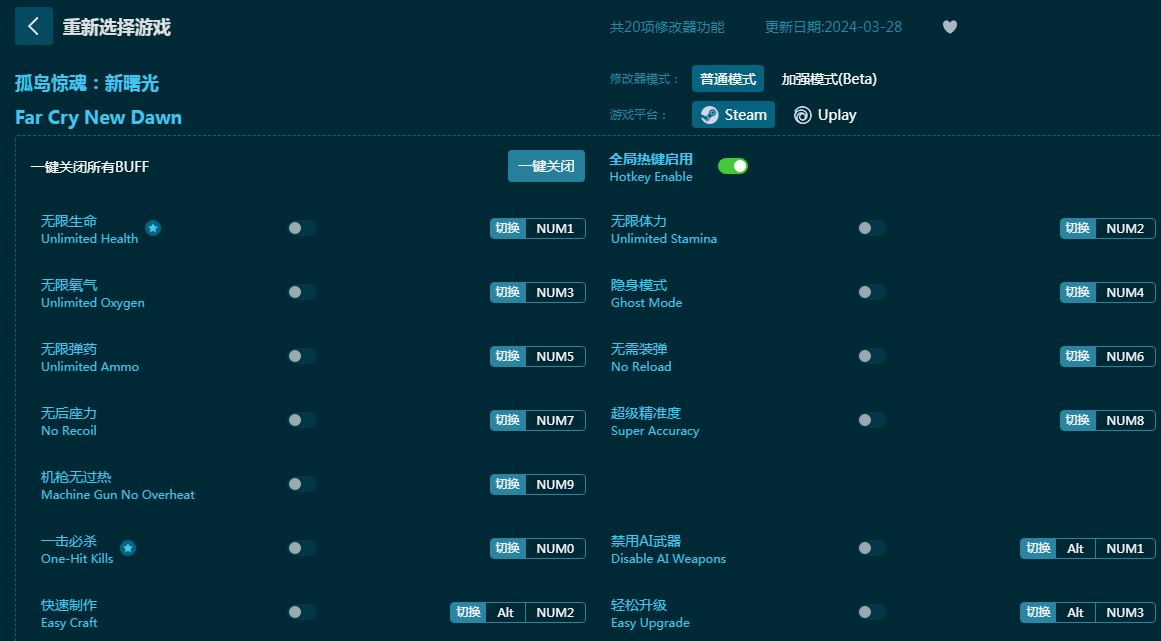
Task: Click 切换 button for One-Hit Kills hotkey
Action: [x=508, y=548]
